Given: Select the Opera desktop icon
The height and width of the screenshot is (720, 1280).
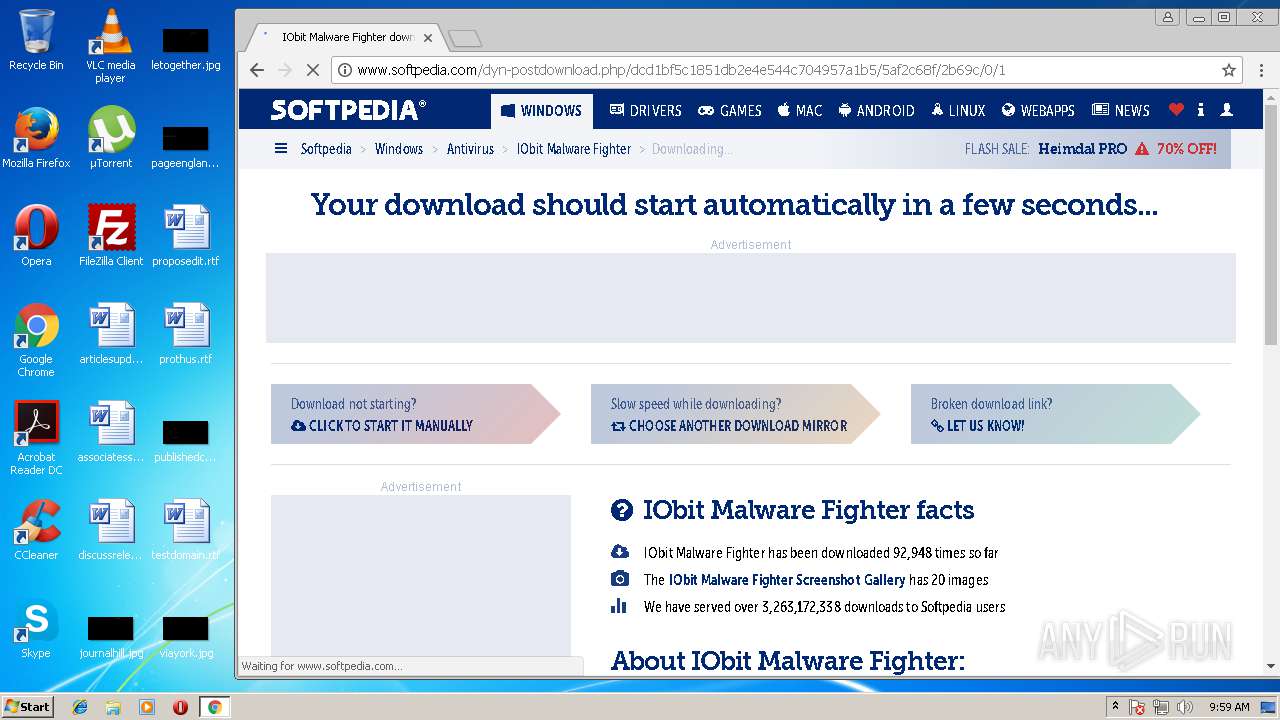Looking at the screenshot, I should tap(36, 235).
